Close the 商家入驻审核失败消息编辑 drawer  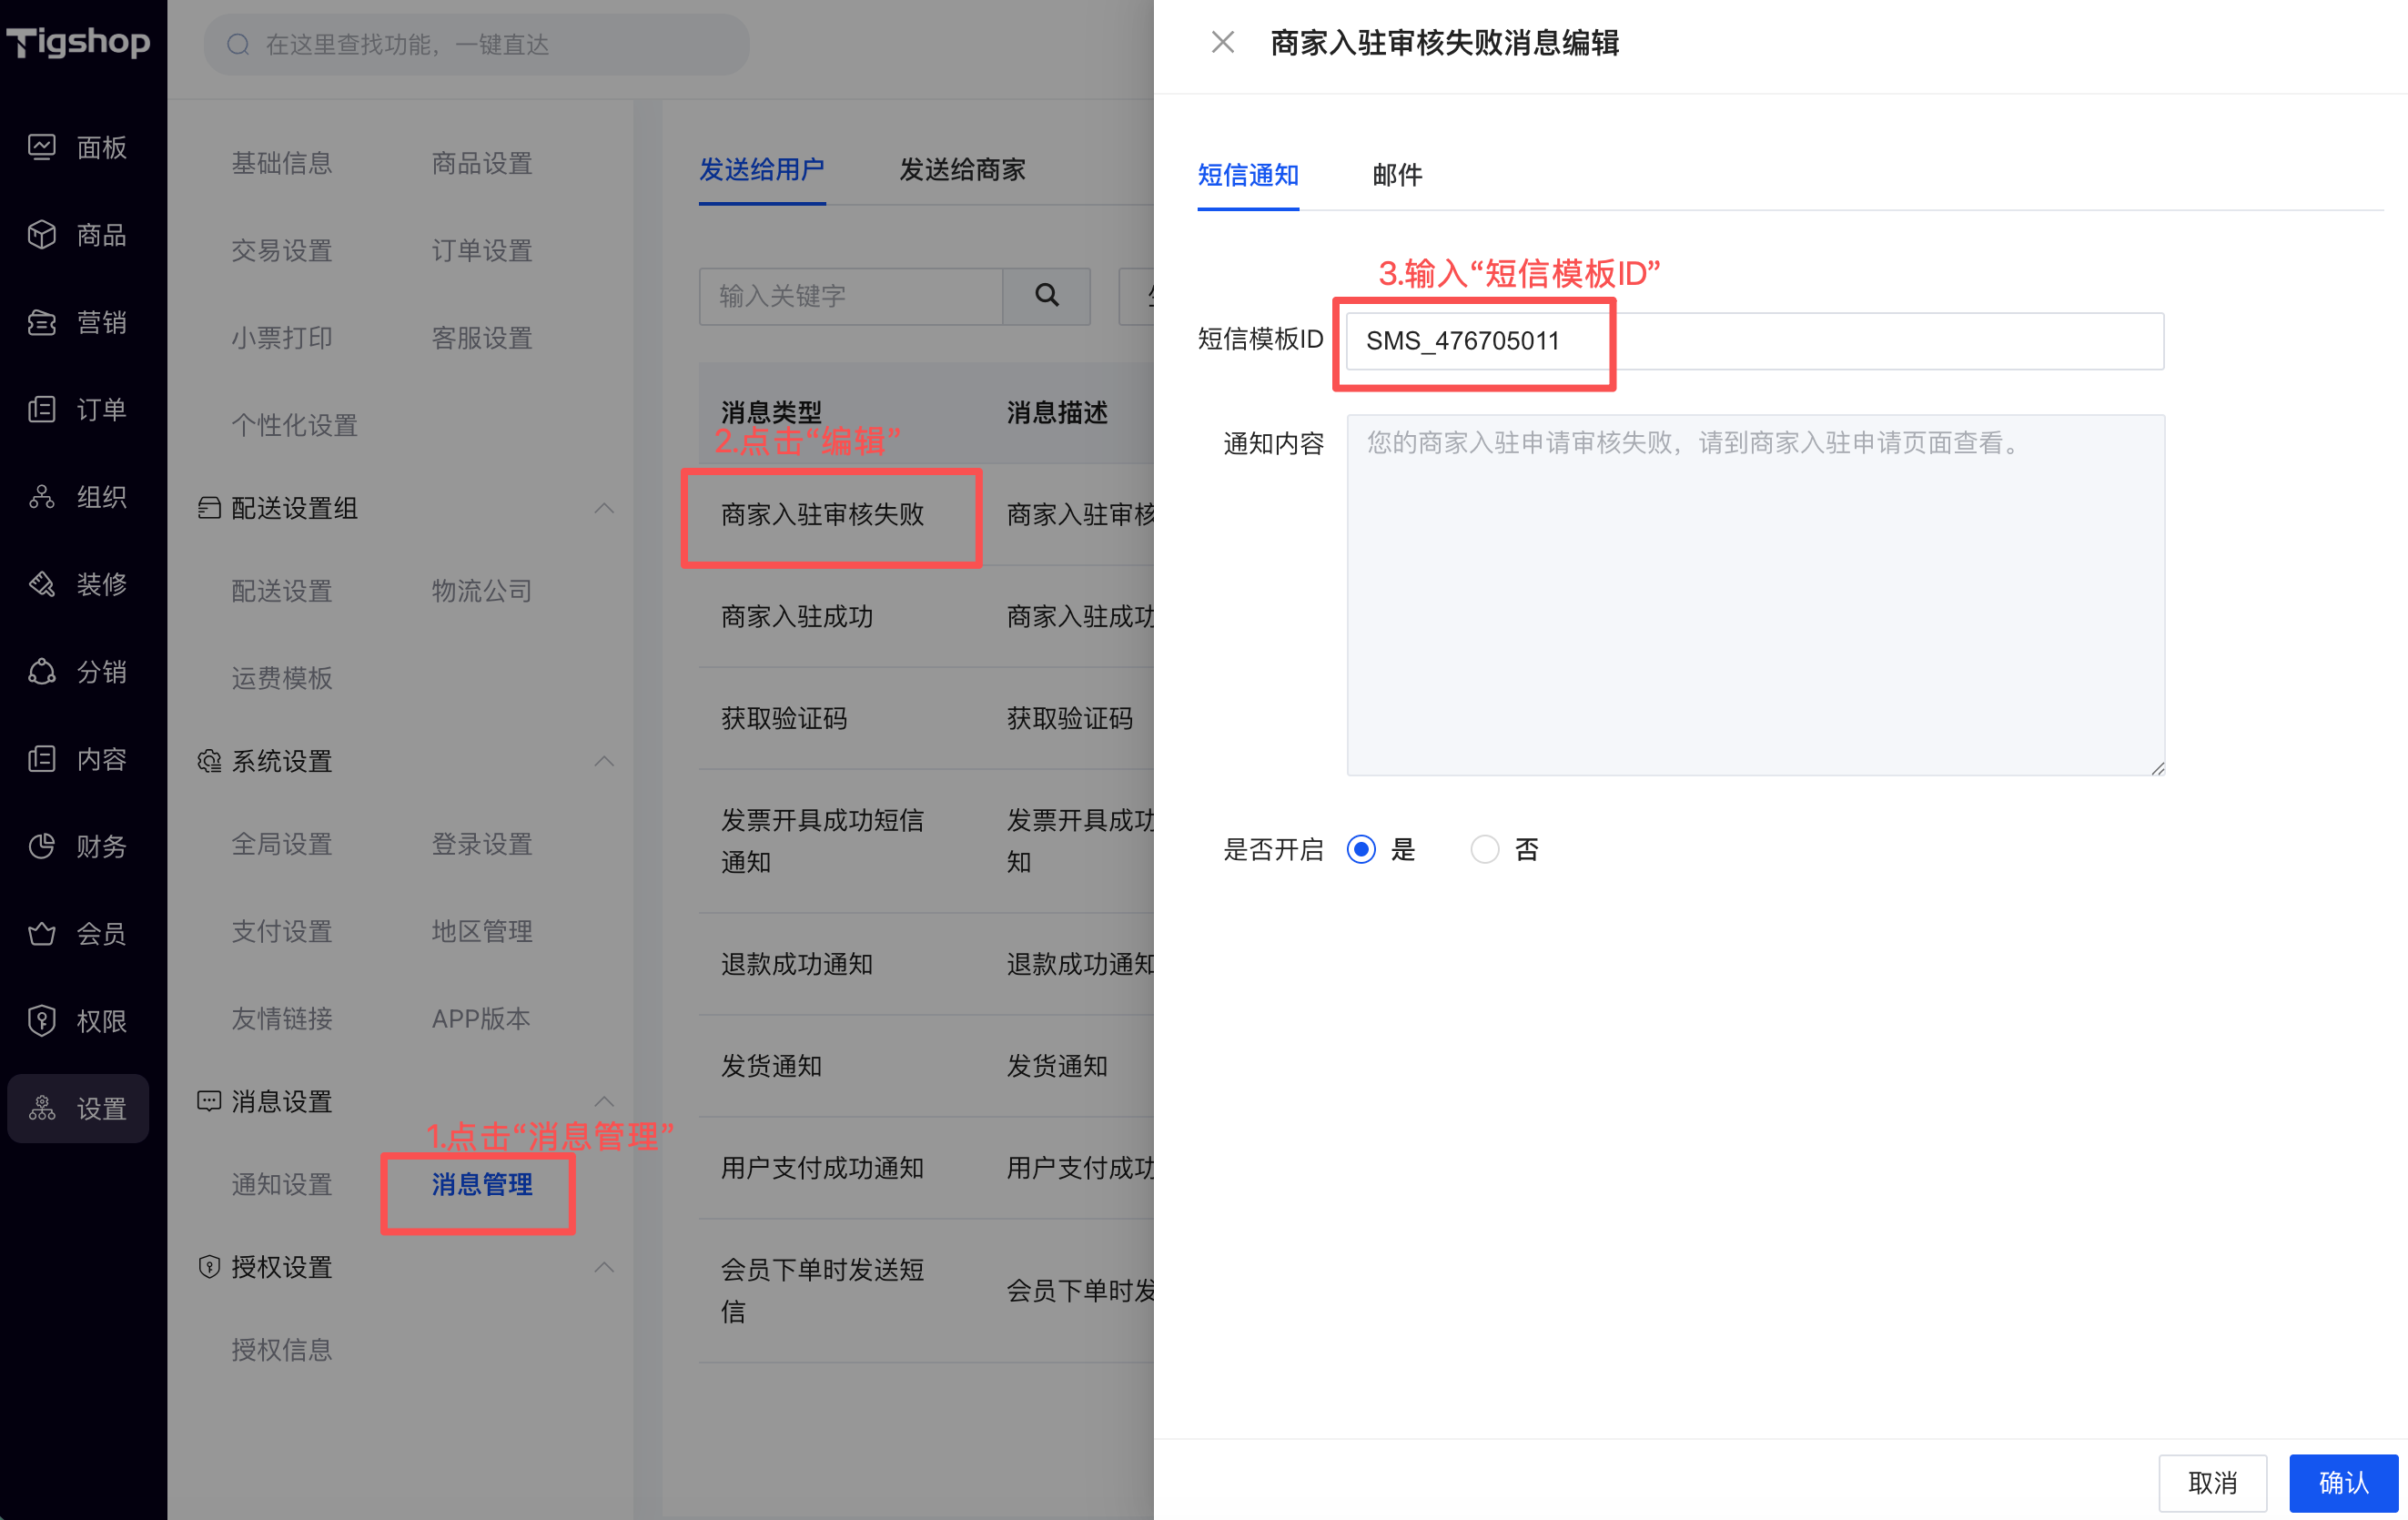click(1222, 42)
